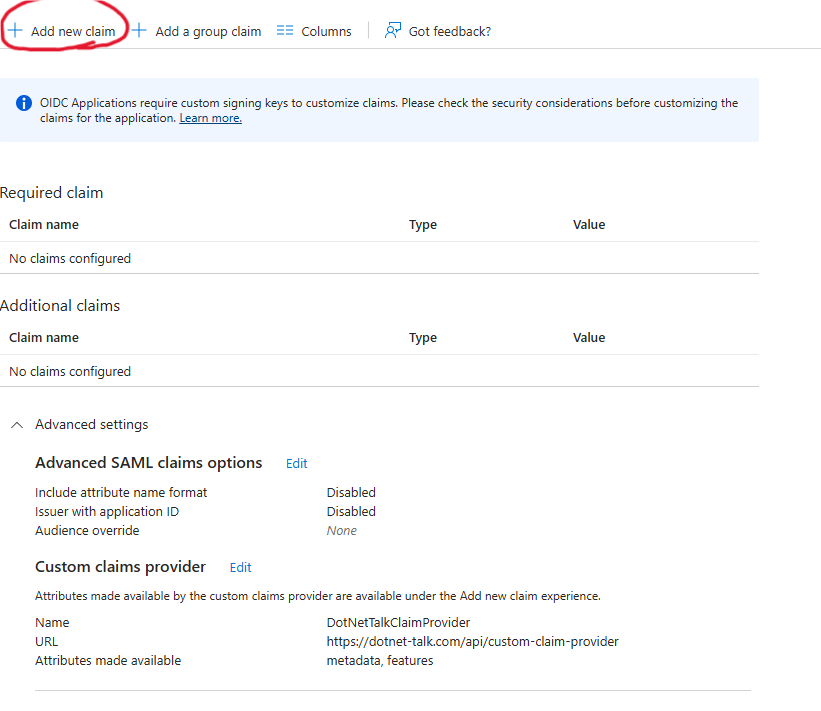Click DotNetTalkClaimProvider name value
The width and height of the screenshot is (821, 711).
tap(398, 623)
